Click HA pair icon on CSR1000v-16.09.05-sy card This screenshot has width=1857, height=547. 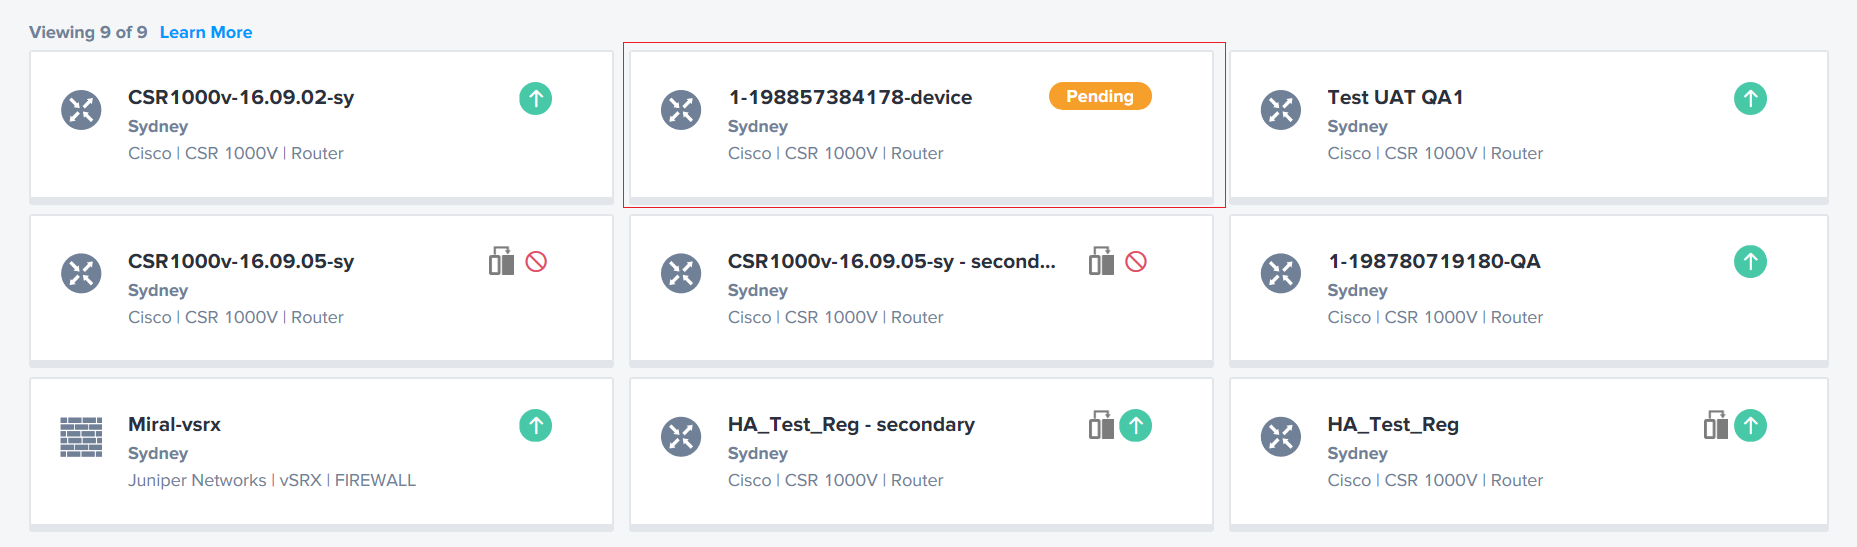click(x=501, y=261)
